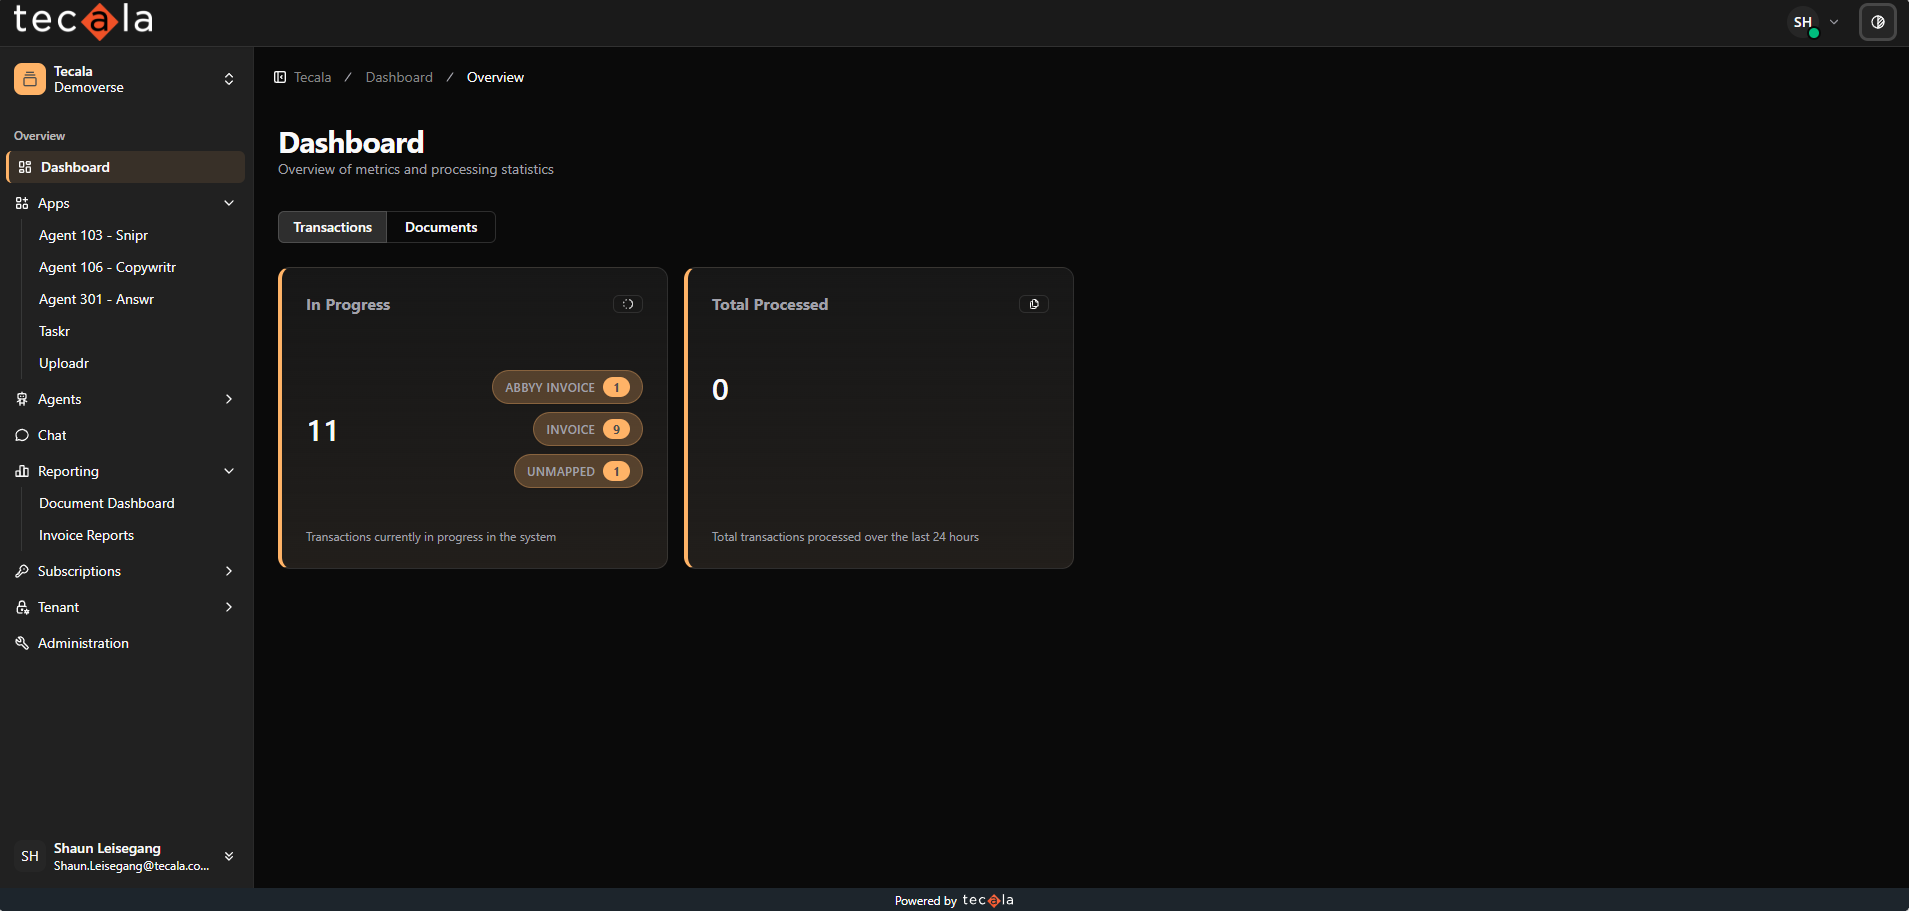Open Agent 103 - Snipr

(93, 235)
